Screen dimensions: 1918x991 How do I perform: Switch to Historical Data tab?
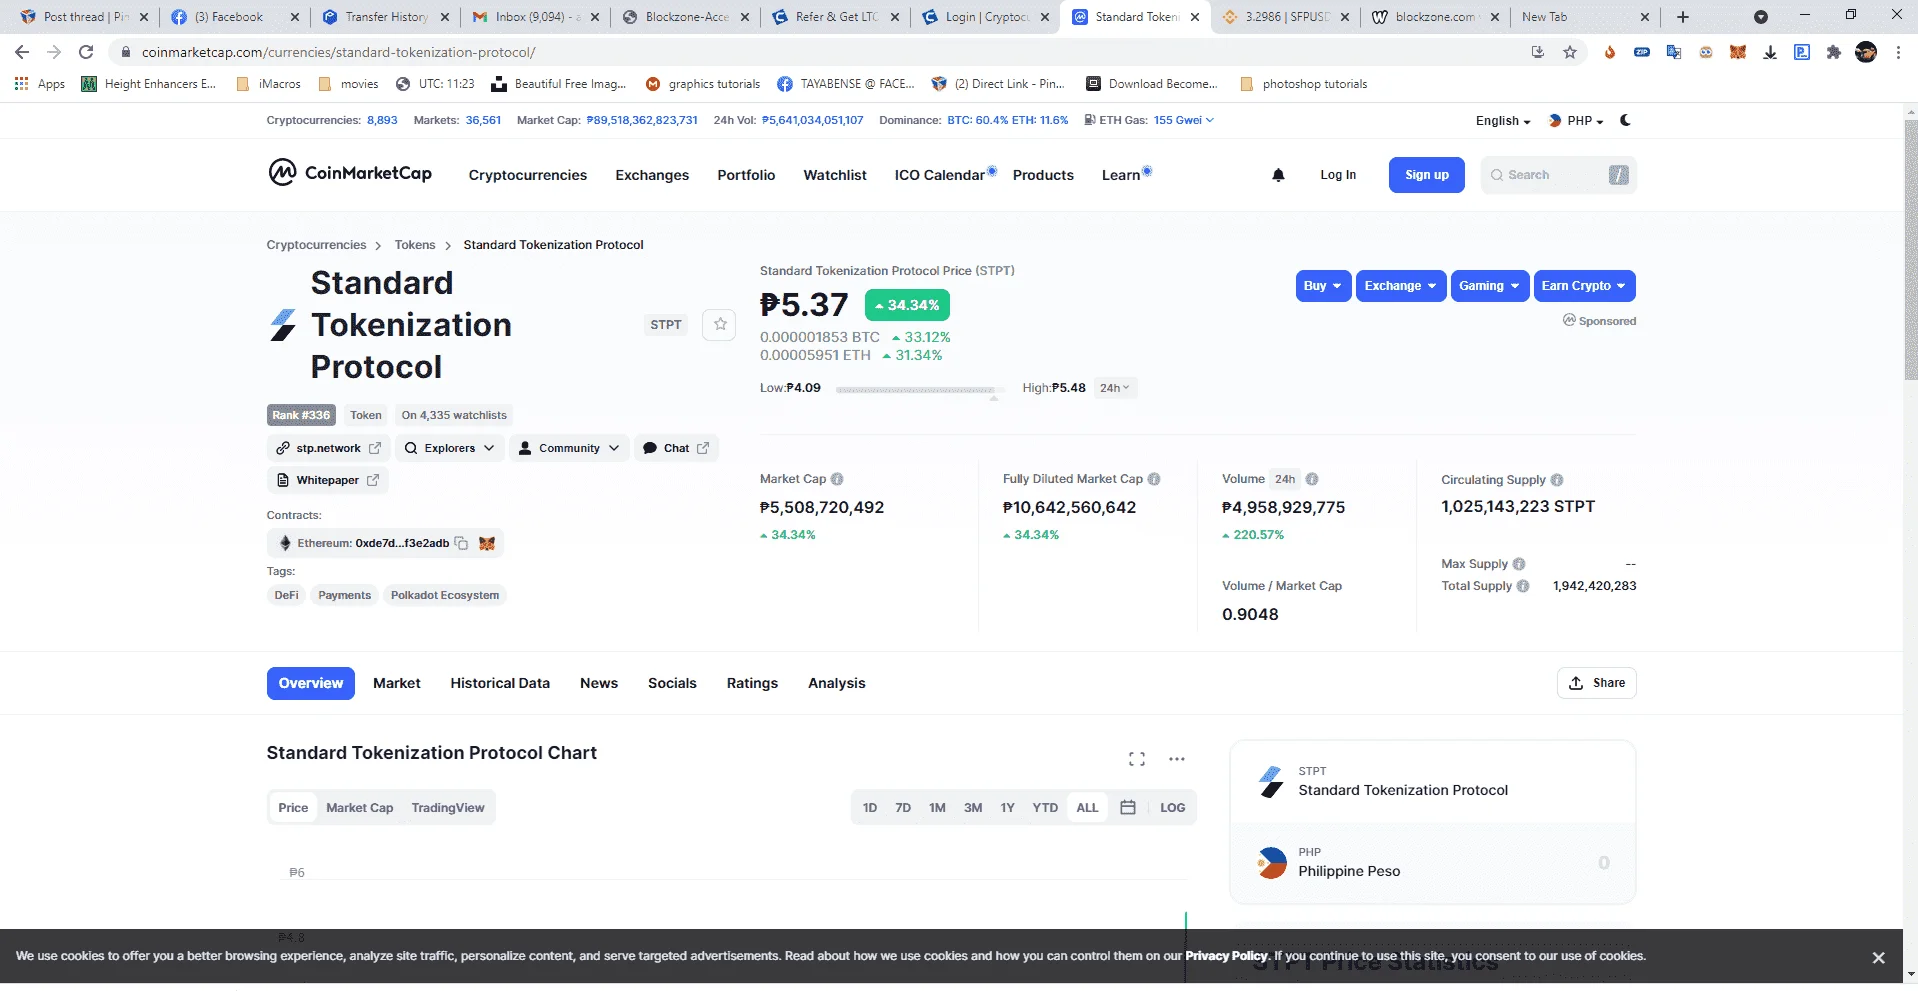click(x=500, y=683)
